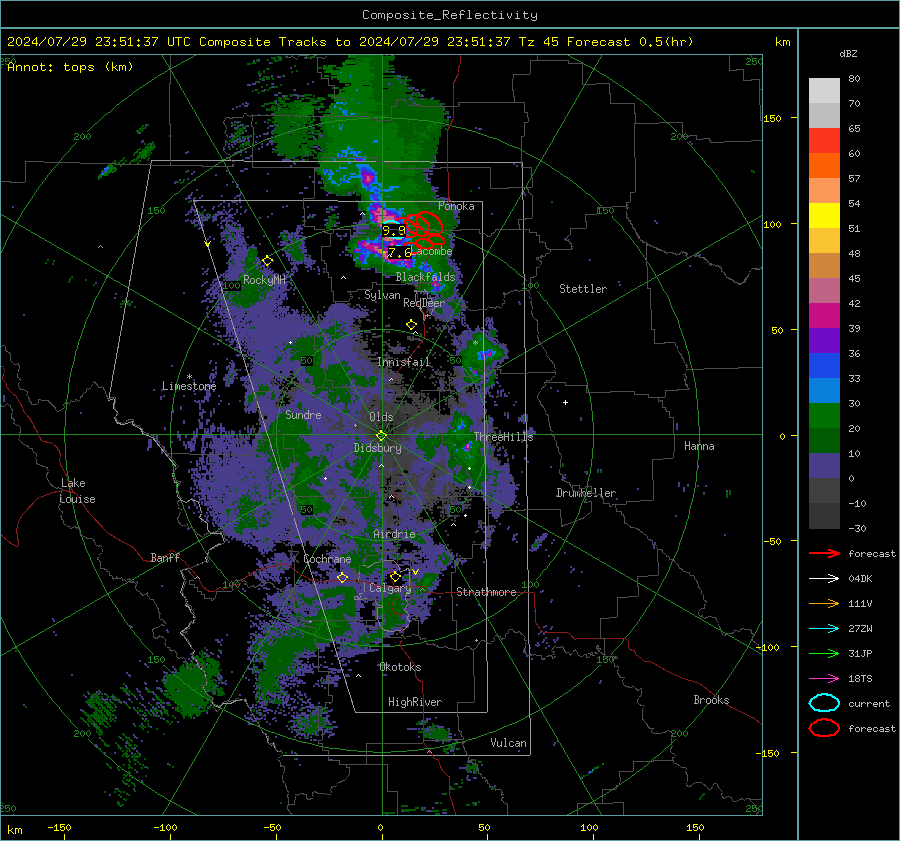Click the Didsbury city label
900x841 pixels.
click(x=378, y=448)
